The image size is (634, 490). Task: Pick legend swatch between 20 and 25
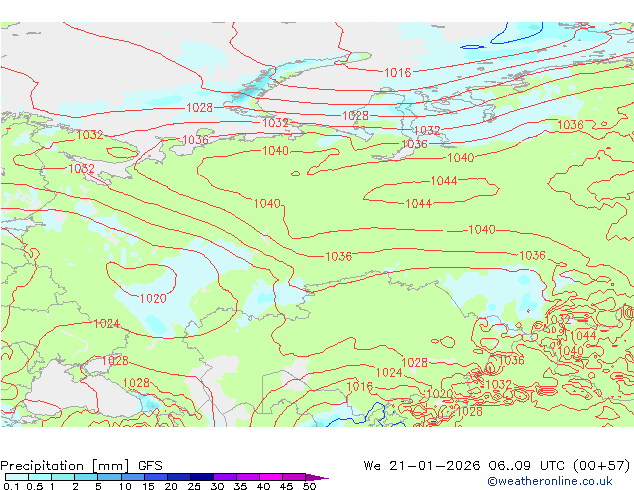coord(179,477)
